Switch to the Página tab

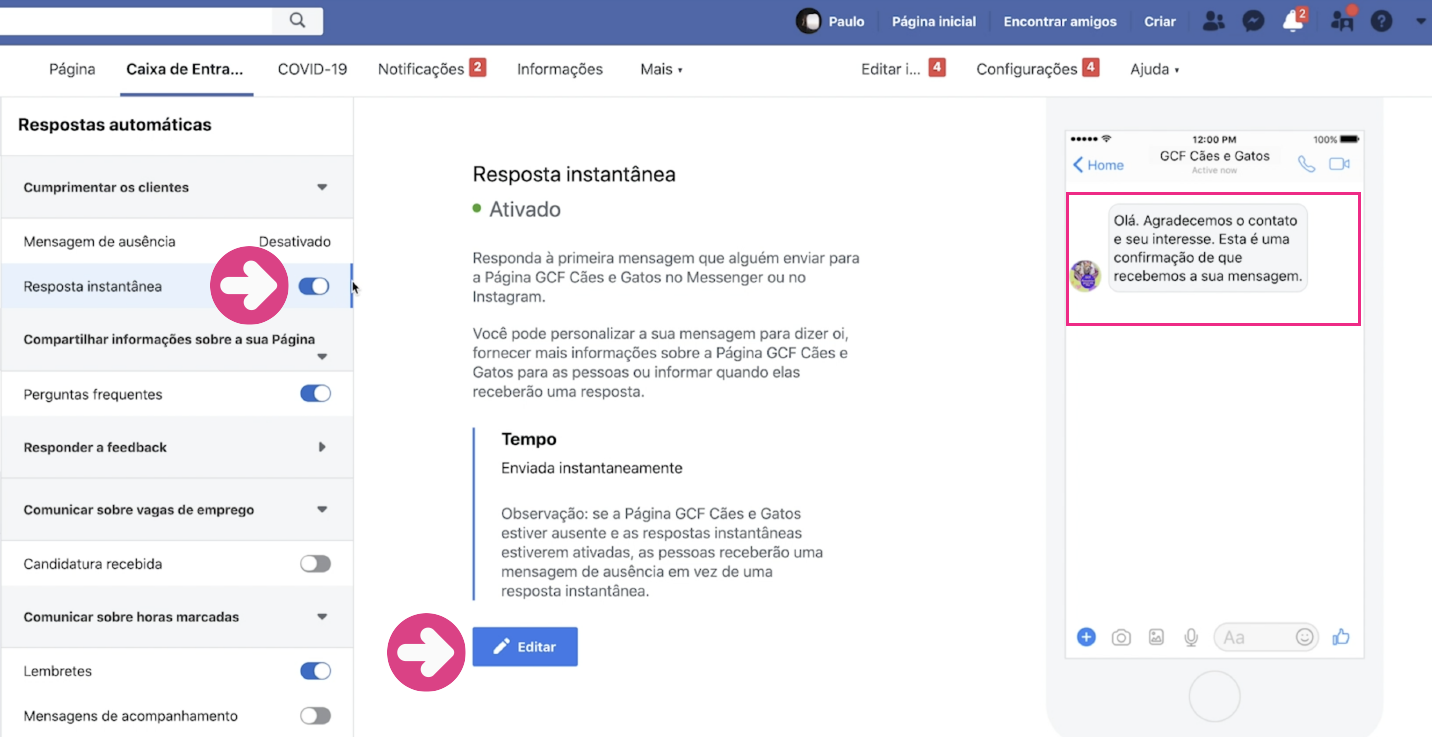tap(72, 69)
